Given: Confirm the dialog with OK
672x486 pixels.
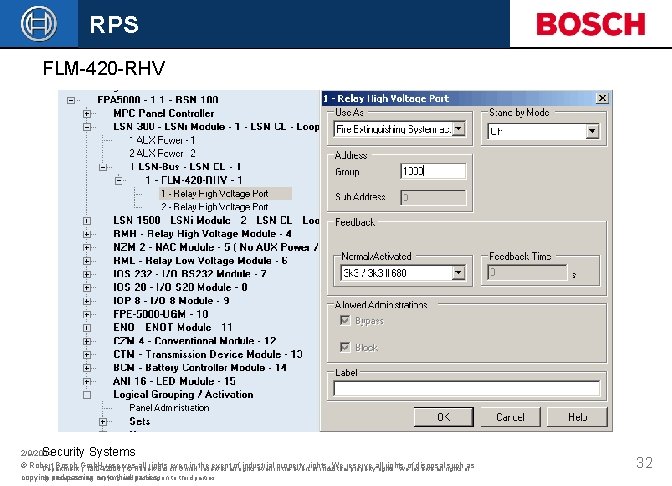Looking at the screenshot, I should coord(444,417).
